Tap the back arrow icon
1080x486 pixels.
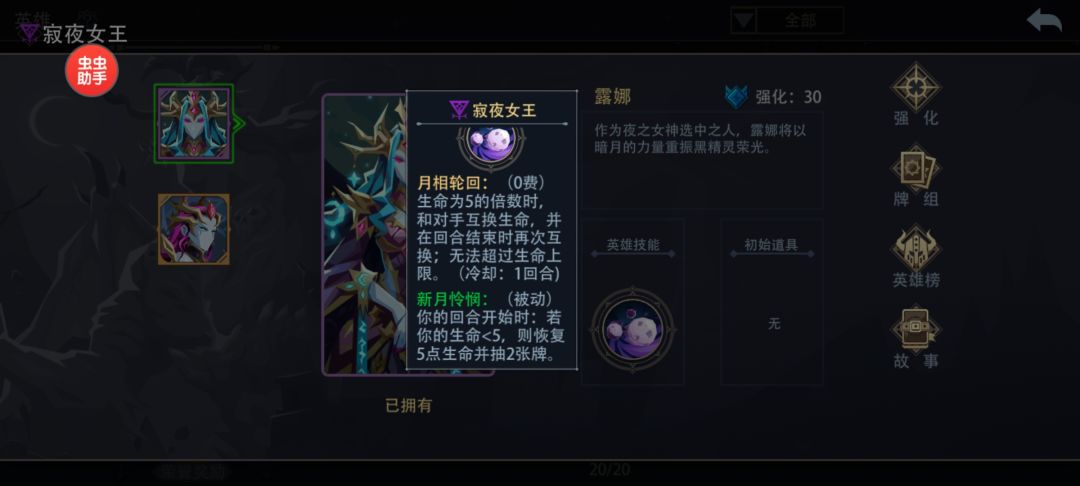pos(1044,21)
